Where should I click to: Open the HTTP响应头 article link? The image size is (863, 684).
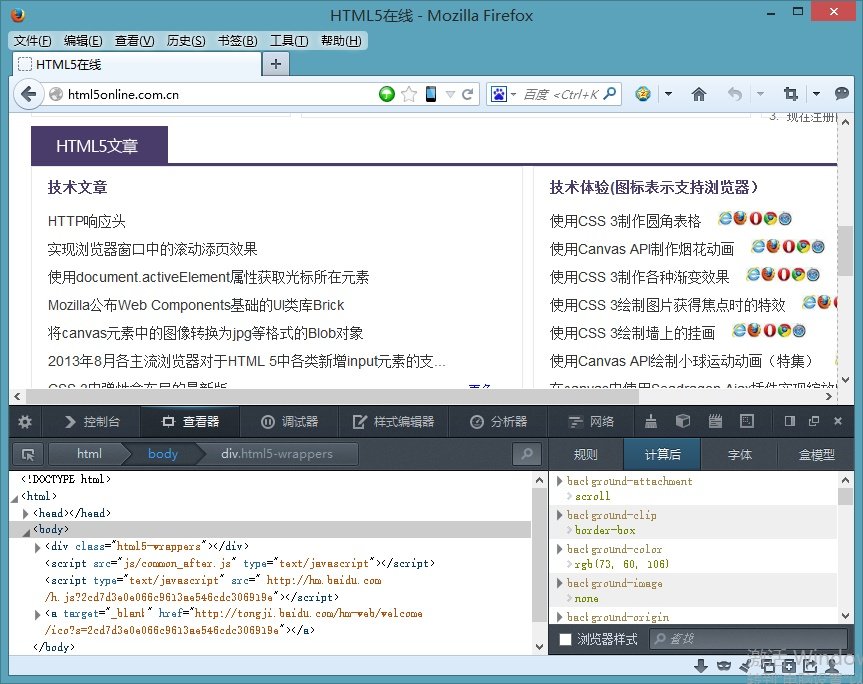coord(86,222)
